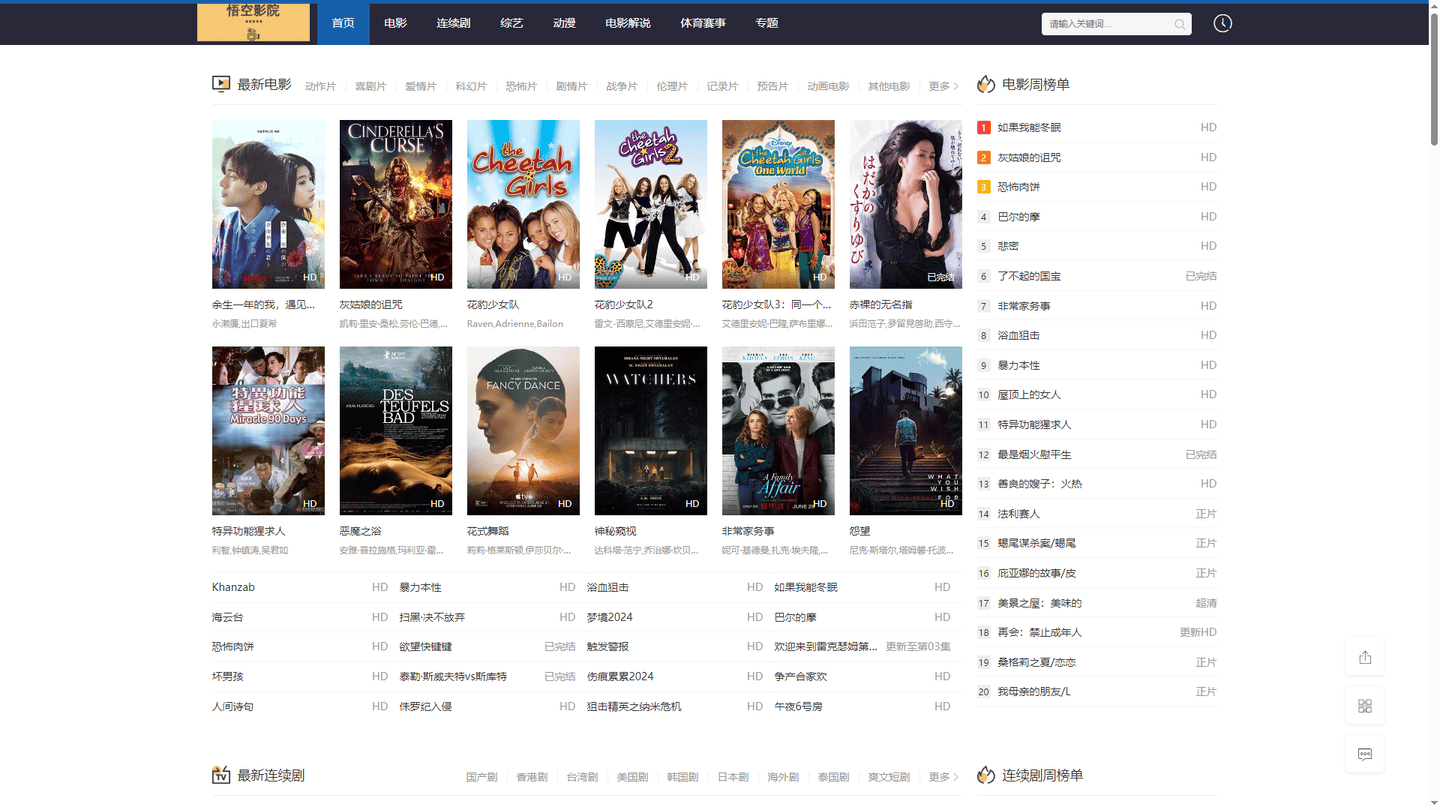Open the 连续剧 navigation tab
The height and width of the screenshot is (810, 1440).
tap(453, 23)
